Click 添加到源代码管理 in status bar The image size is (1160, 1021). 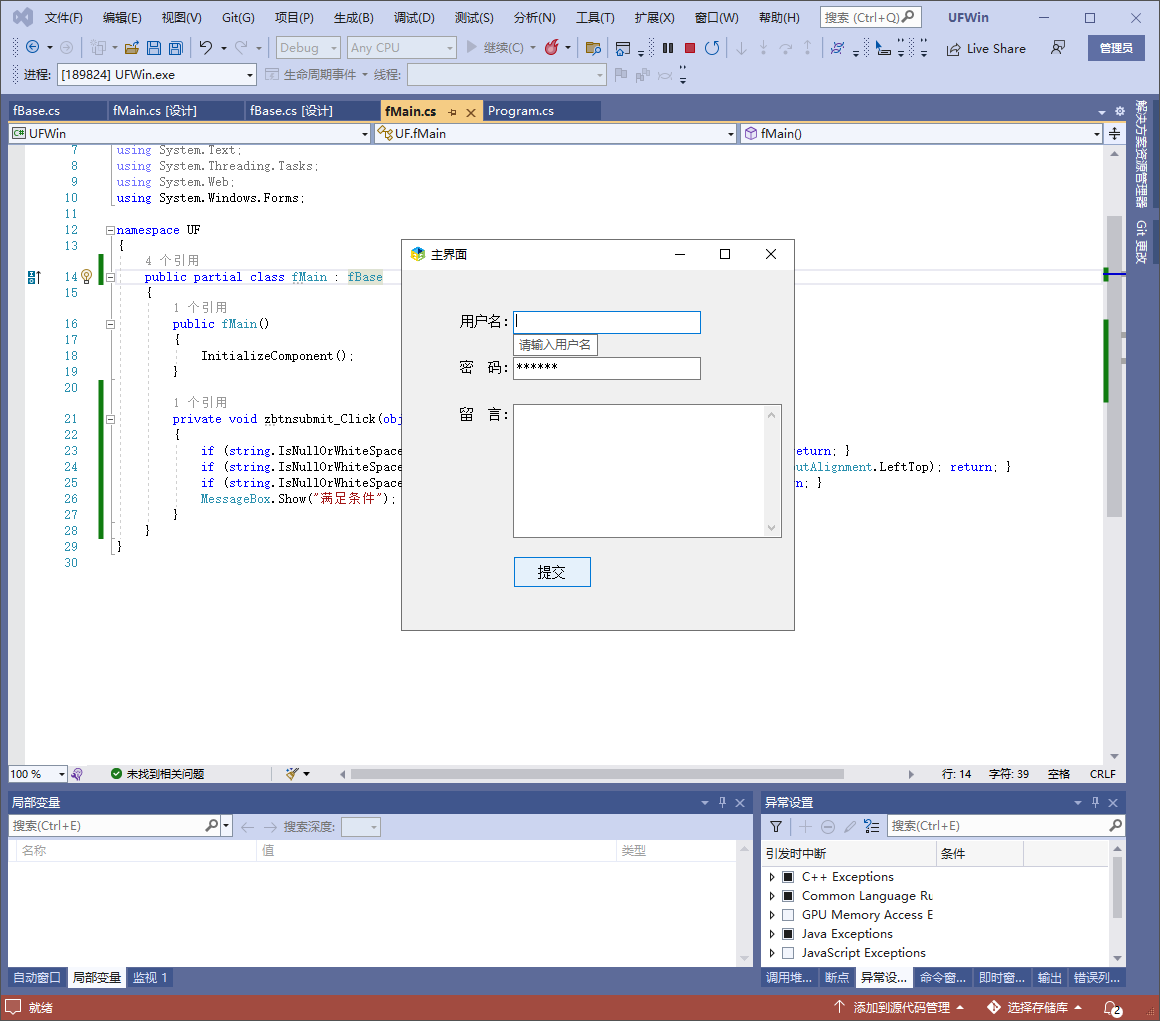coord(900,1008)
